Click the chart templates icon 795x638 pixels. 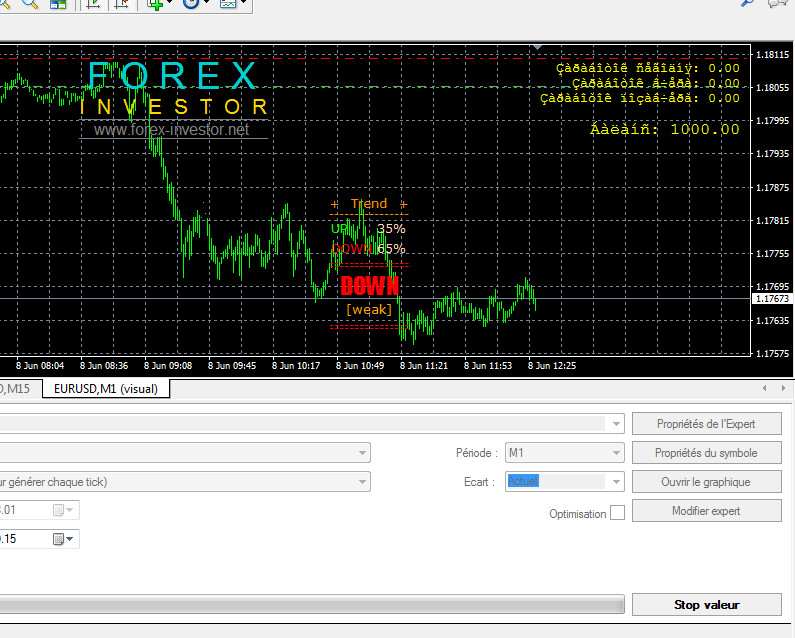pos(229,4)
